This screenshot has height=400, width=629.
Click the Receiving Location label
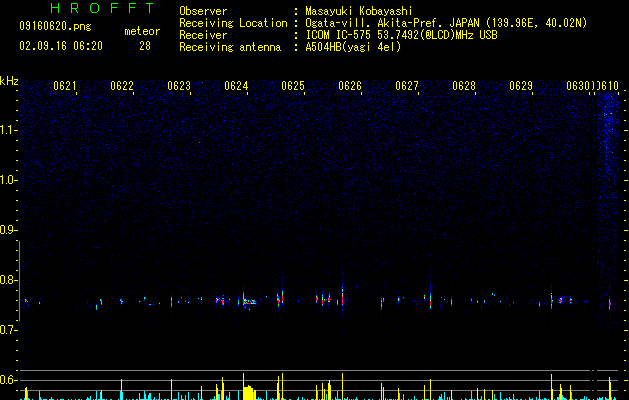tap(233, 23)
